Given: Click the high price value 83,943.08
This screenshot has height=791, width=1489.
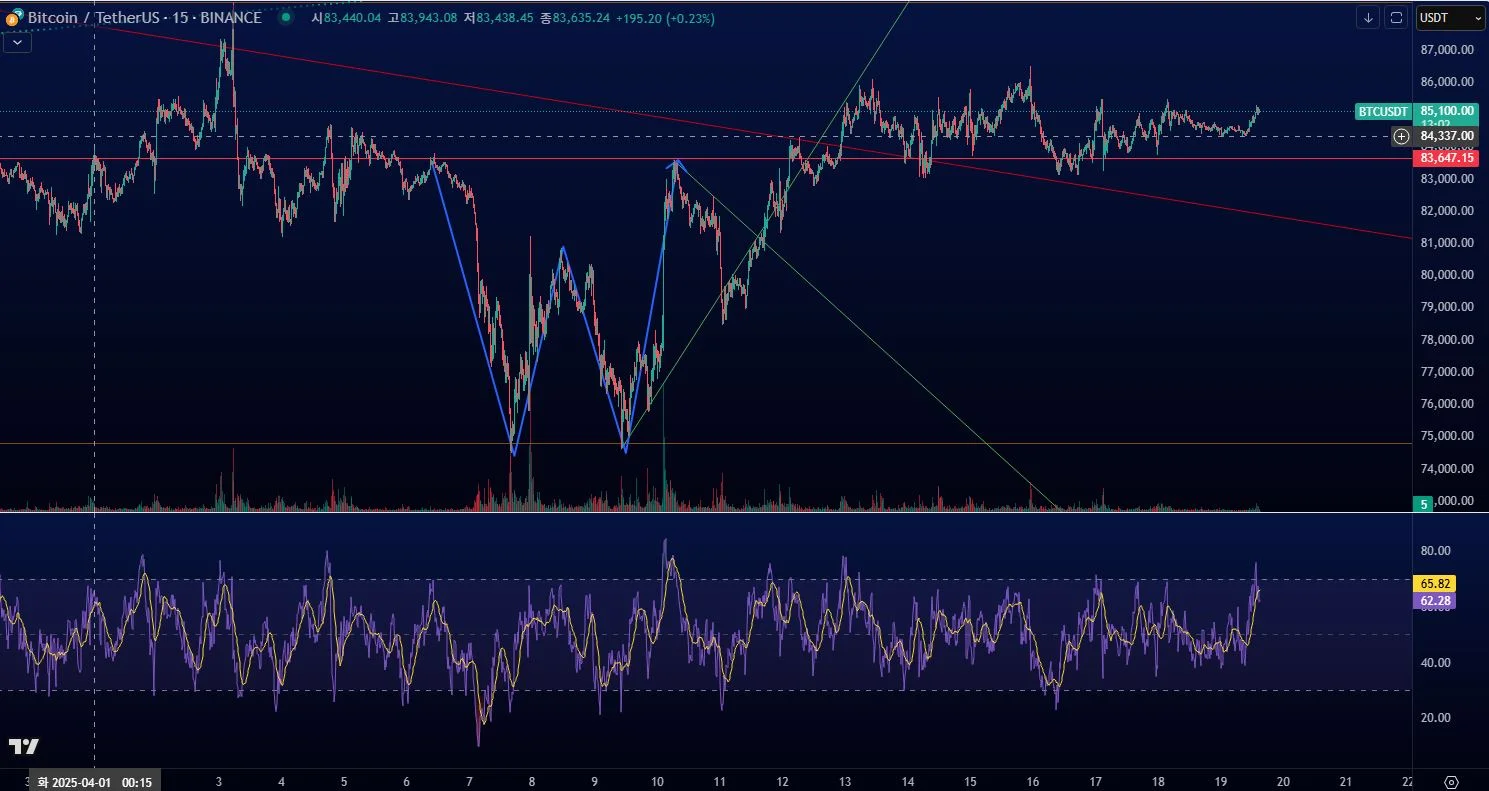Looking at the screenshot, I should [428, 18].
